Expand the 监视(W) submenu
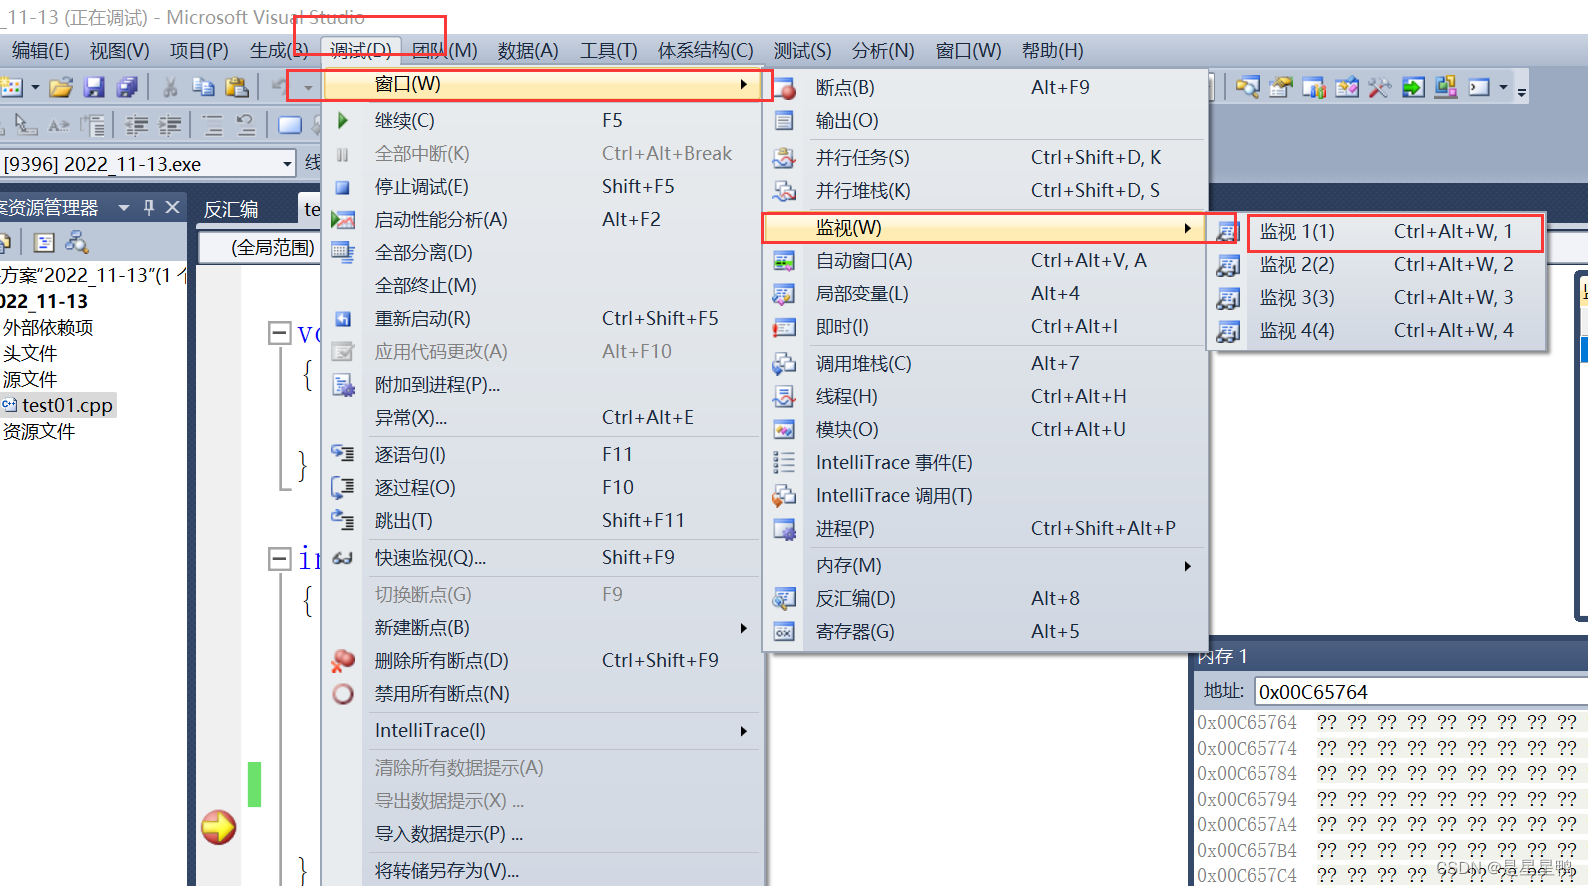The height and width of the screenshot is (886, 1588). [985, 228]
